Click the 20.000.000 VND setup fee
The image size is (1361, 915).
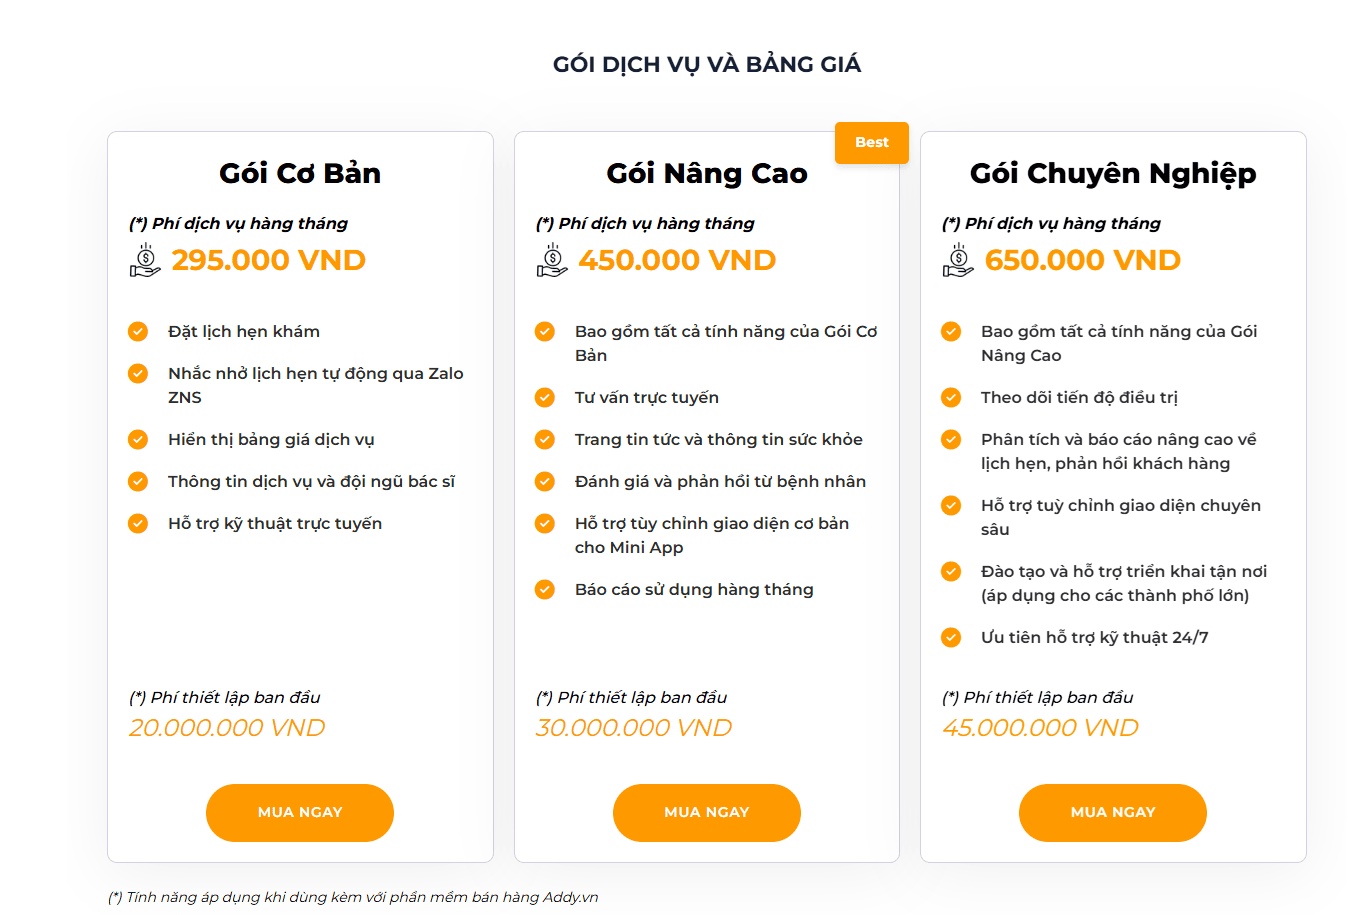tap(227, 728)
